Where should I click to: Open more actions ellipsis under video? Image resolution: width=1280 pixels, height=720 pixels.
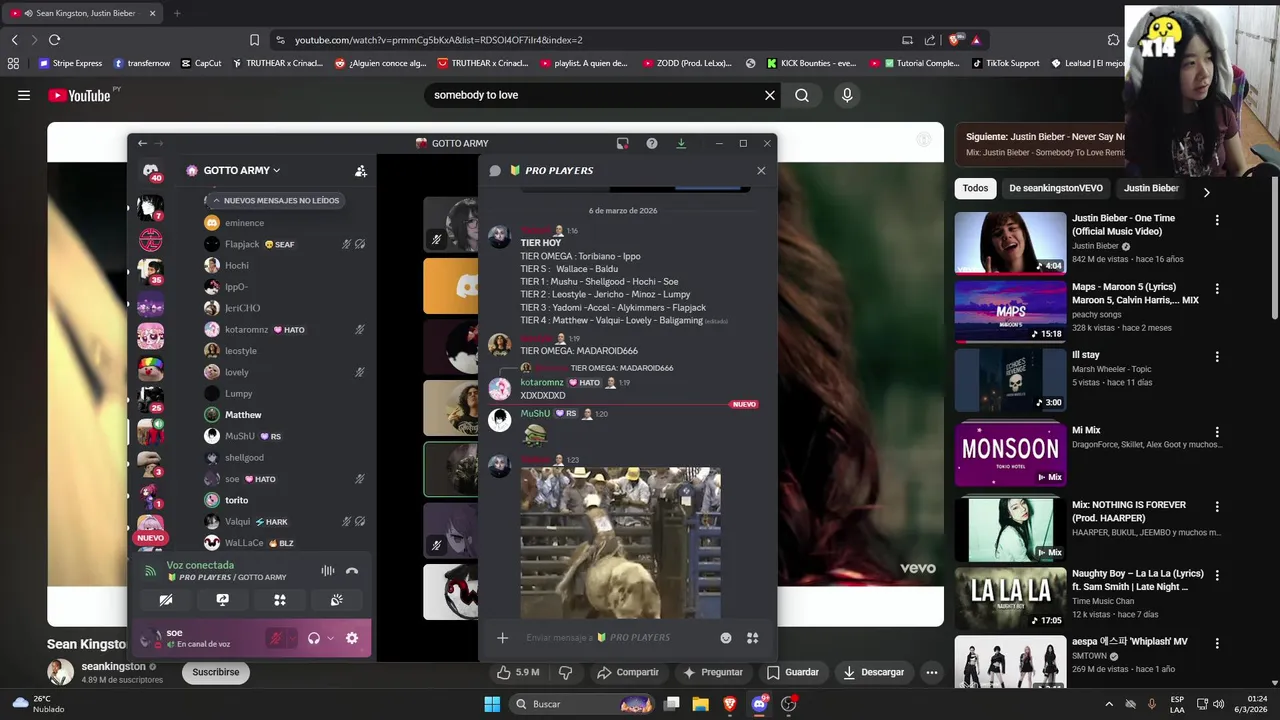pyautogui.click(x=932, y=672)
